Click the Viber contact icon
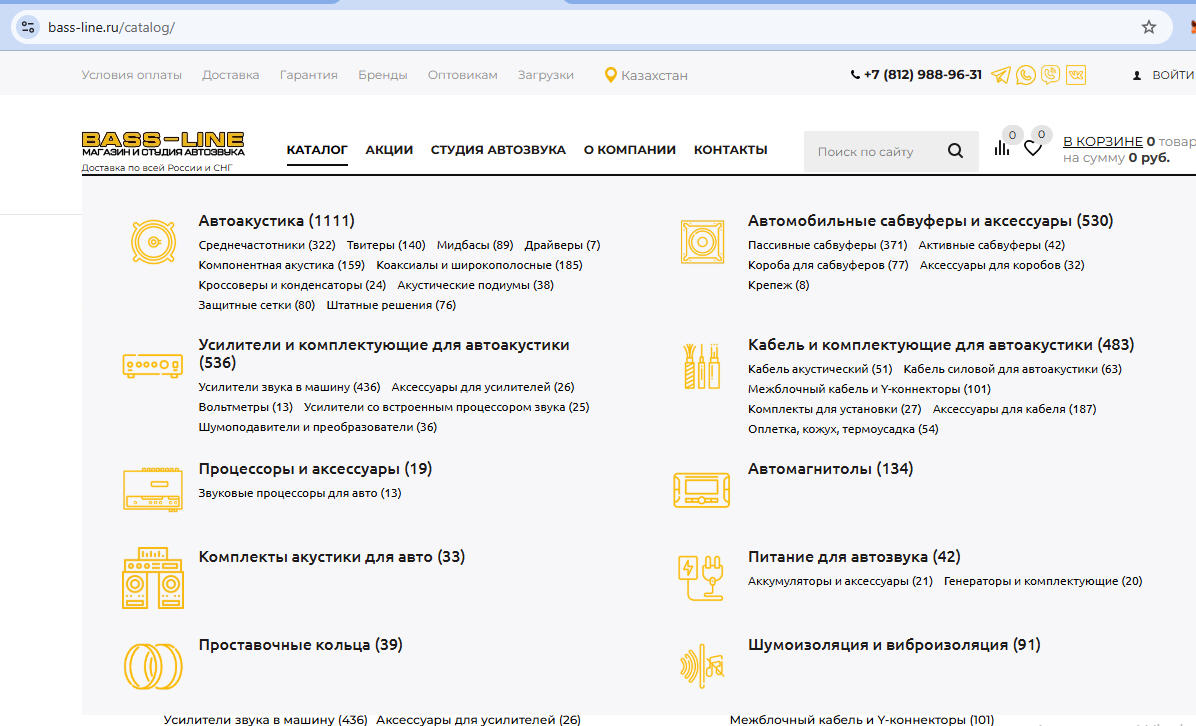1196x726 pixels. pos(1050,75)
